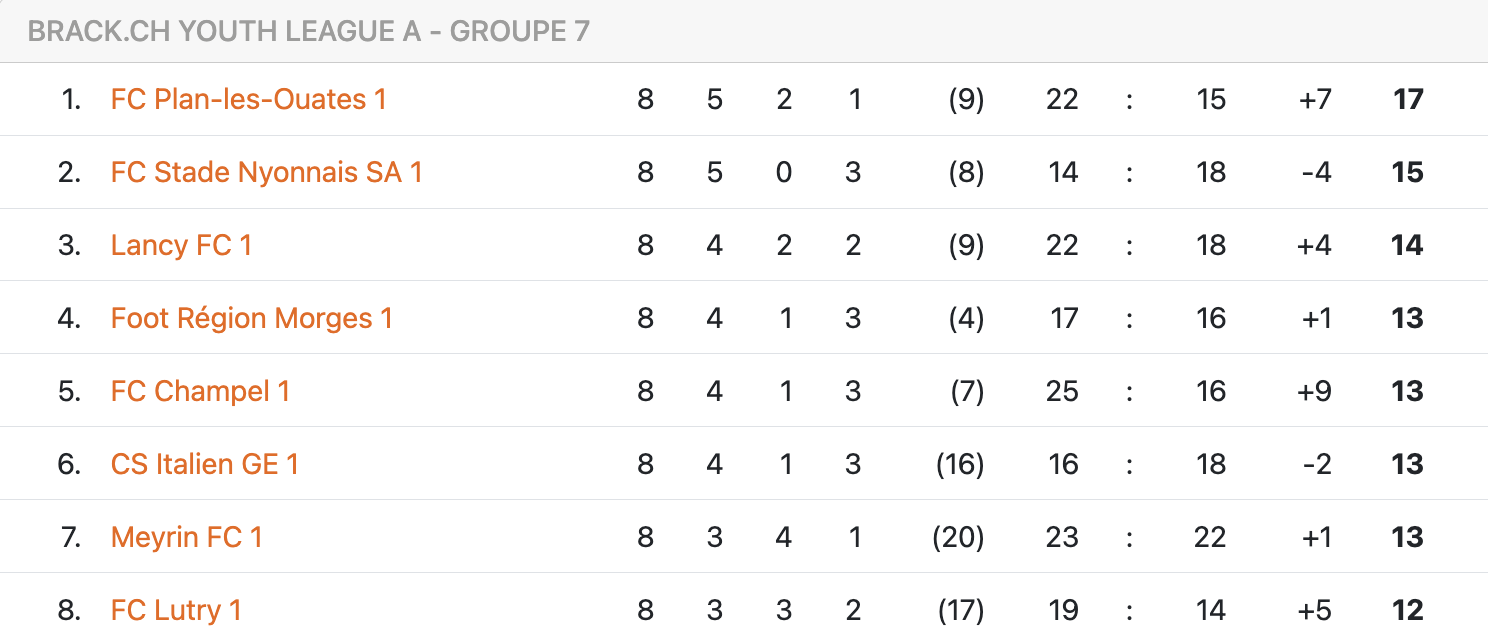Click Meyrin FC 1's (20) fair-play value

pos(958,537)
